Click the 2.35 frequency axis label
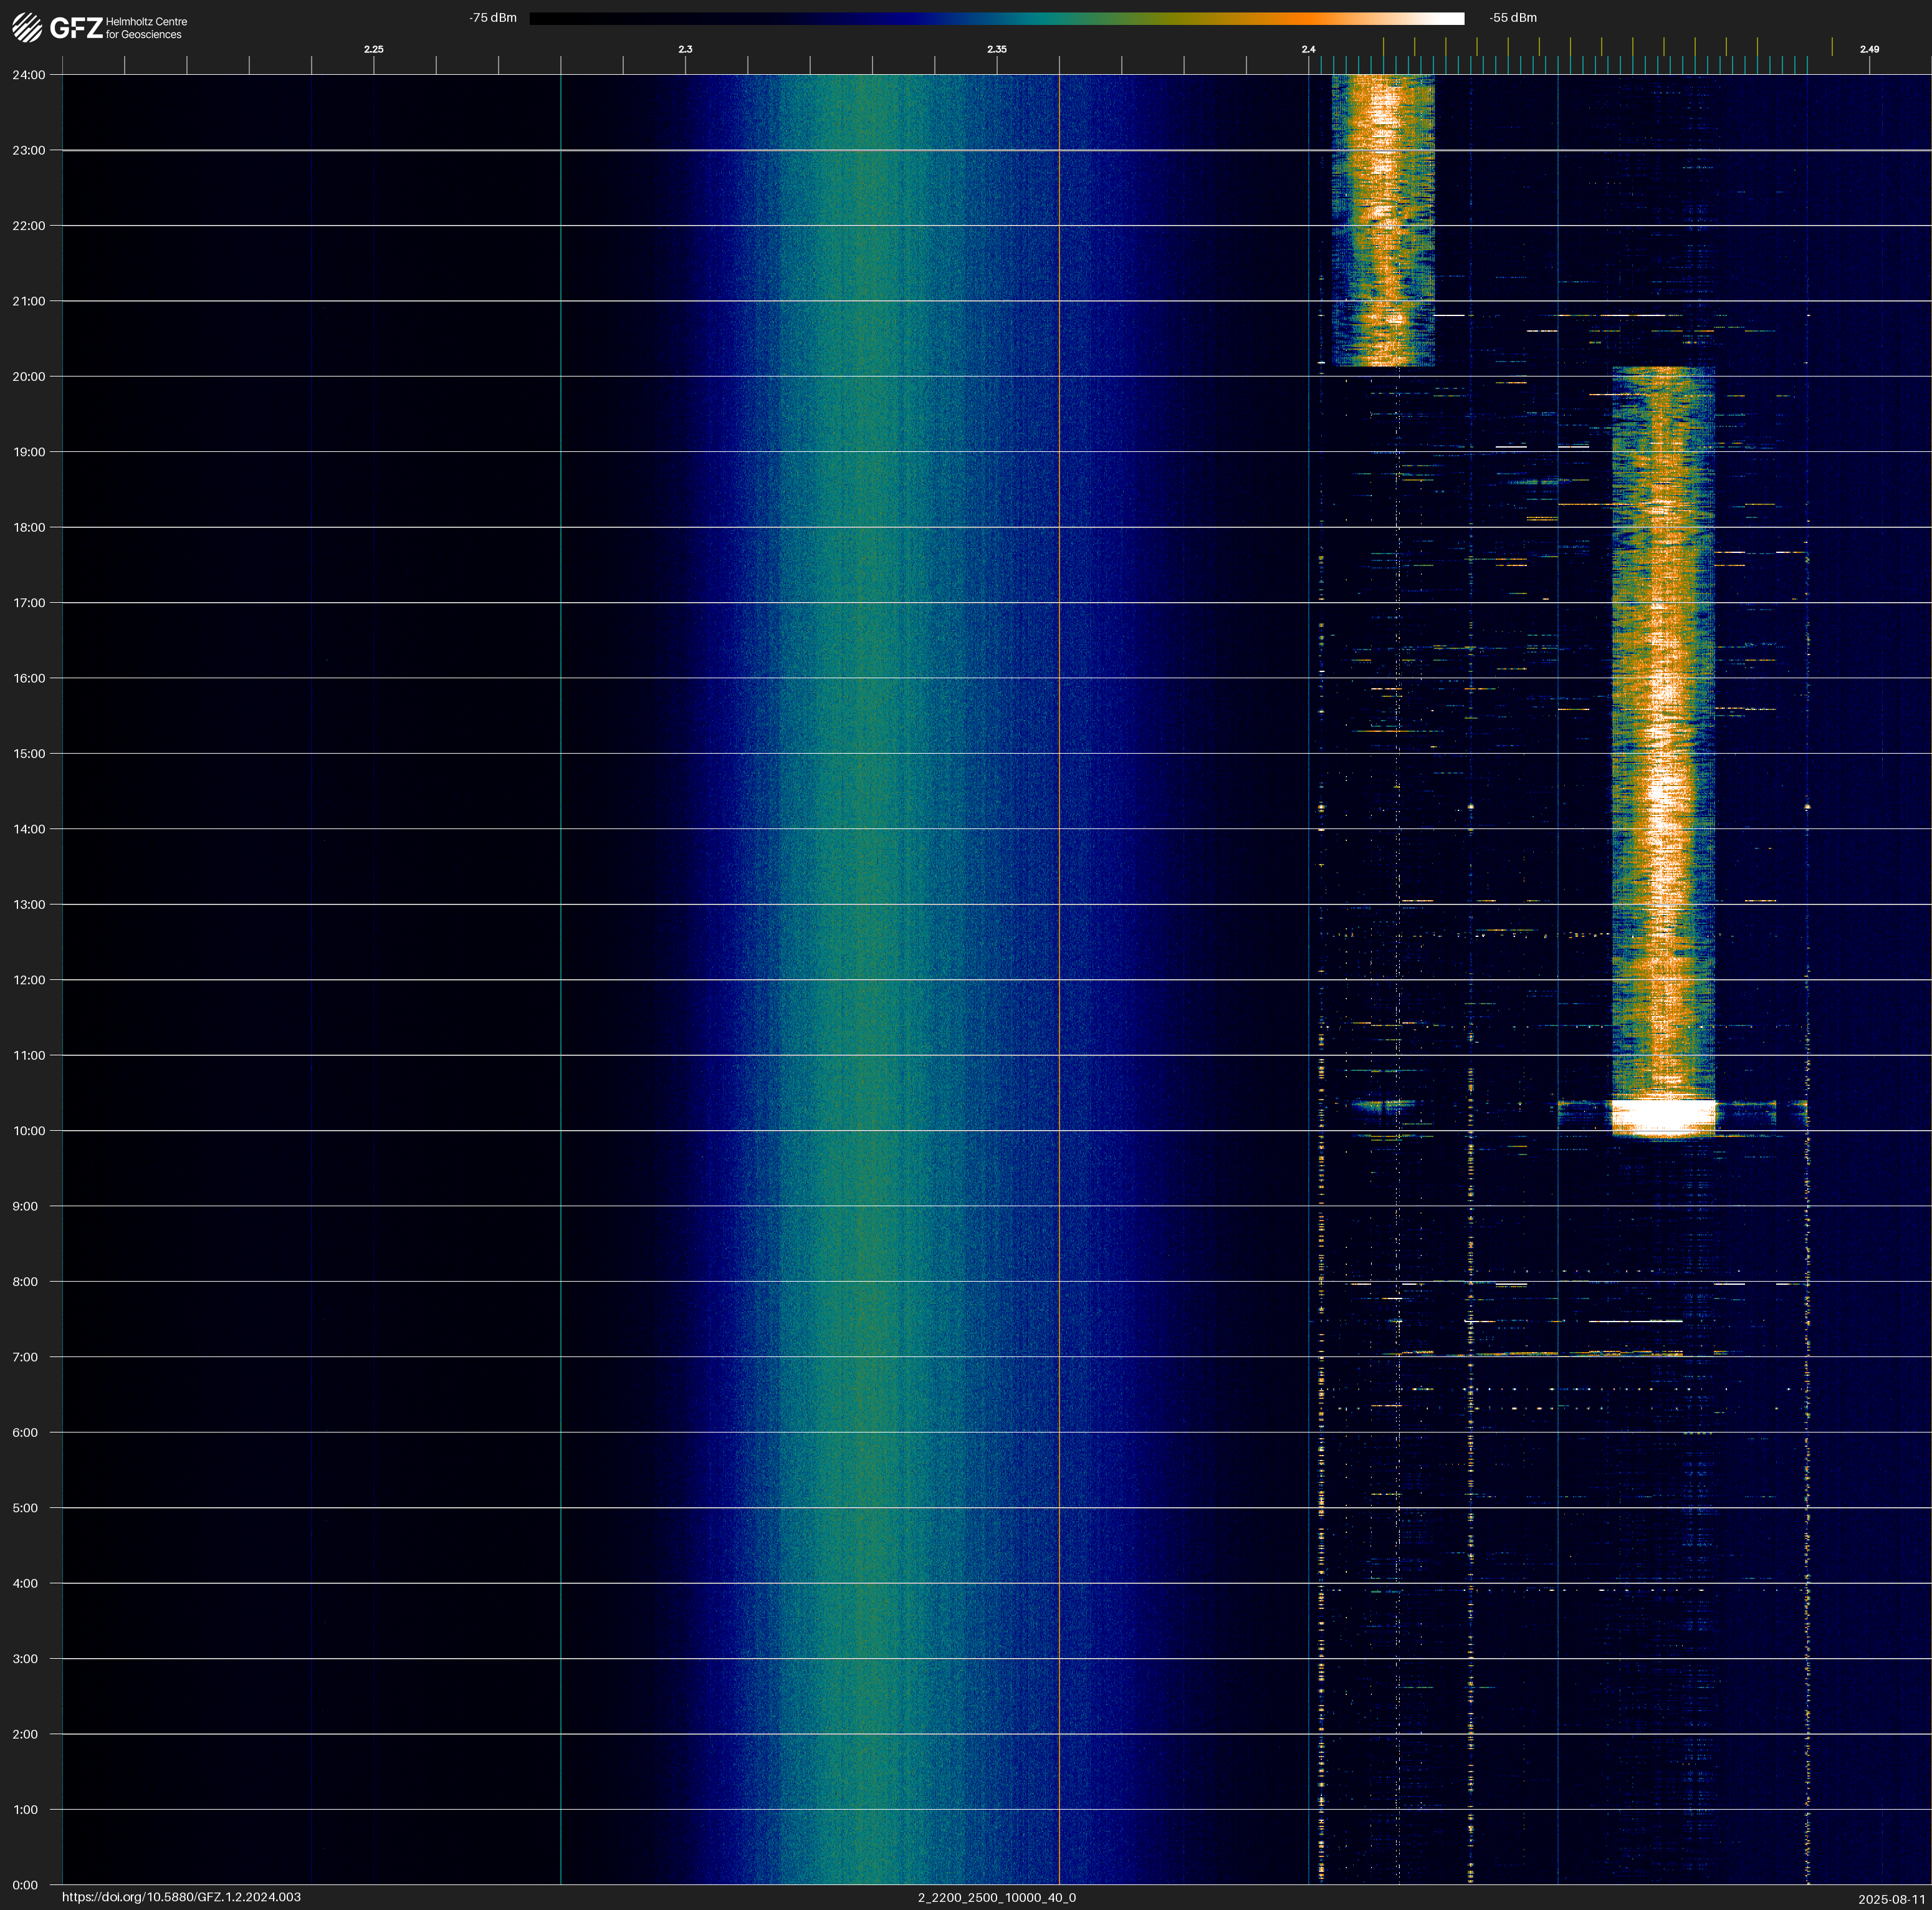The width and height of the screenshot is (1932, 1910). pyautogui.click(x=996, y=49)
